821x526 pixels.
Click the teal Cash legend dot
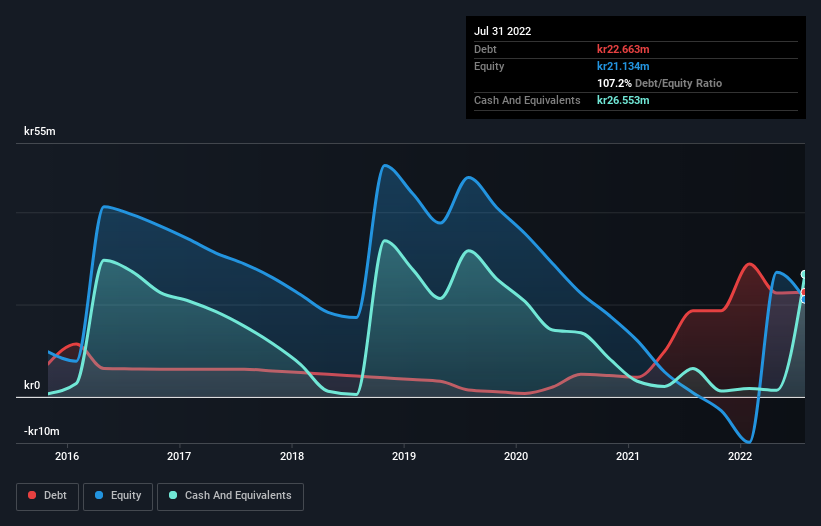coord(173,496)
